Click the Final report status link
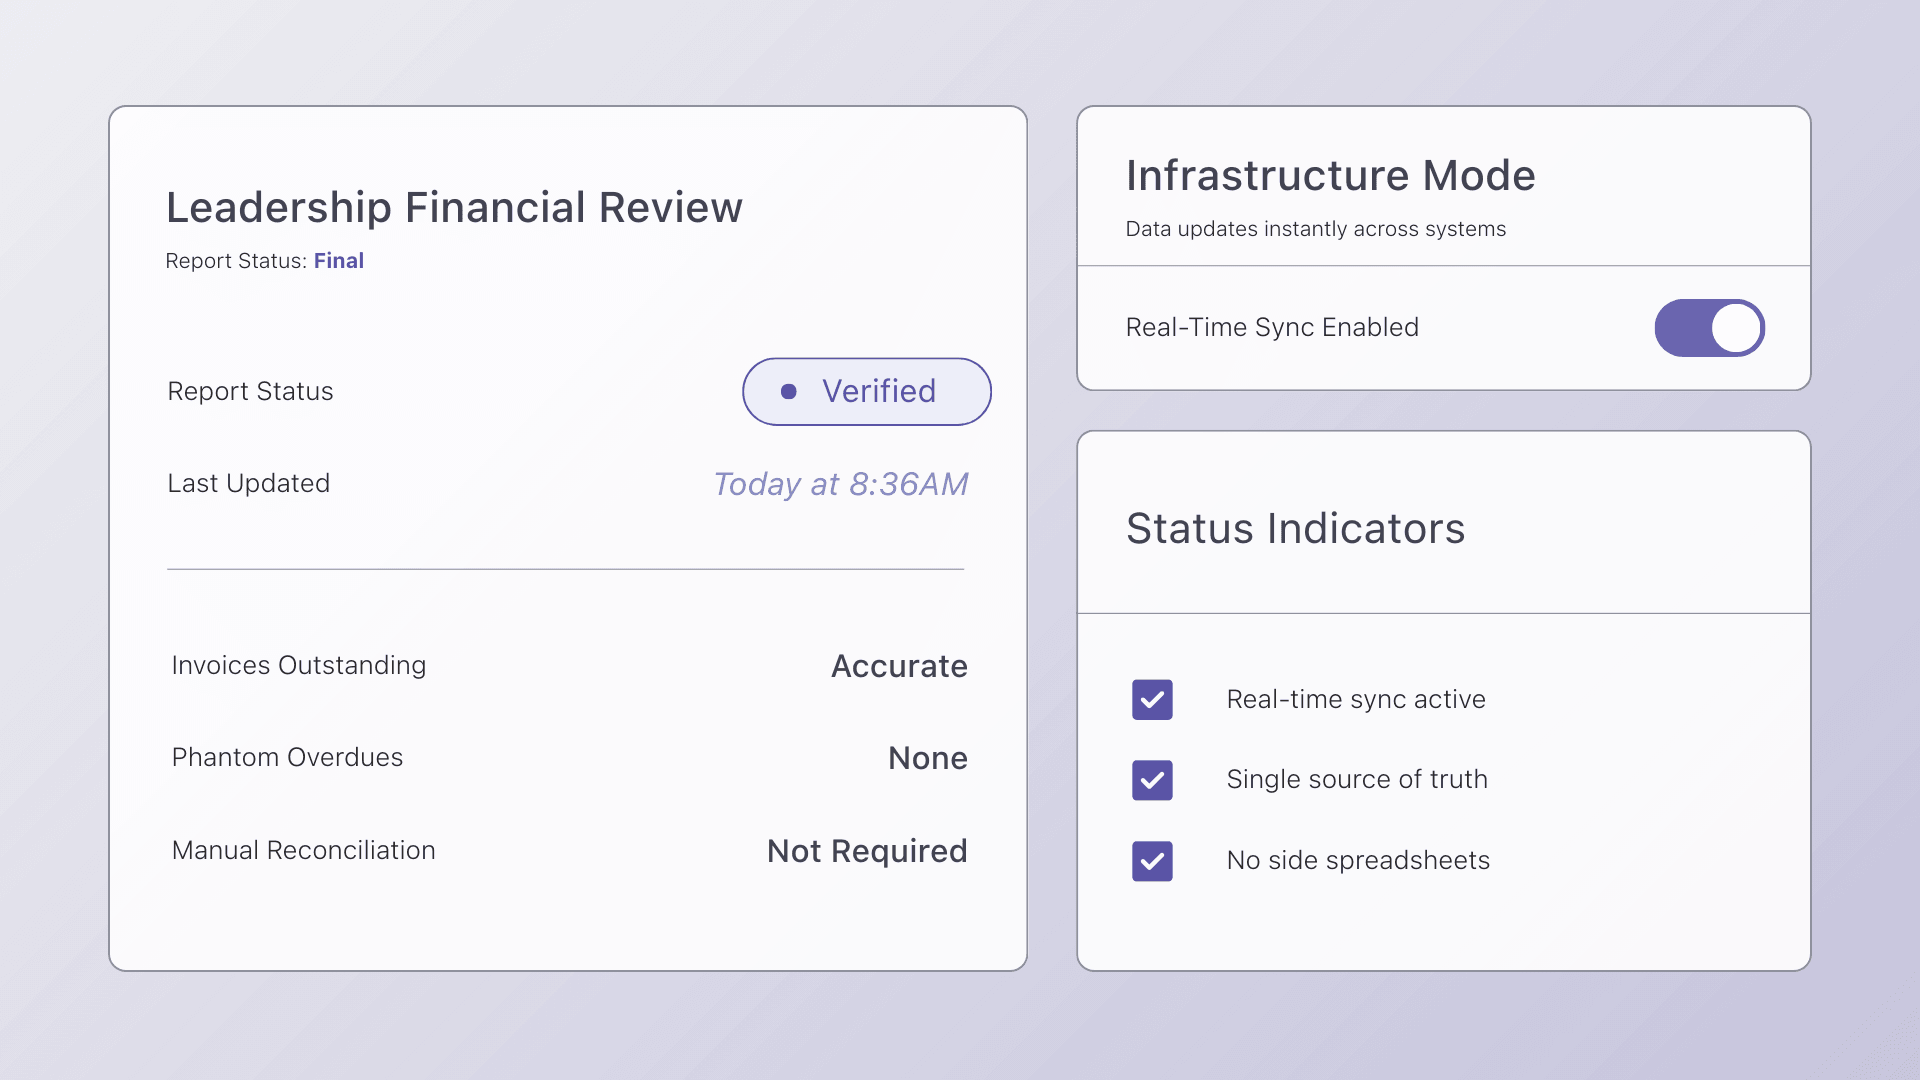 pyautogui.click(x=338, y=261)
